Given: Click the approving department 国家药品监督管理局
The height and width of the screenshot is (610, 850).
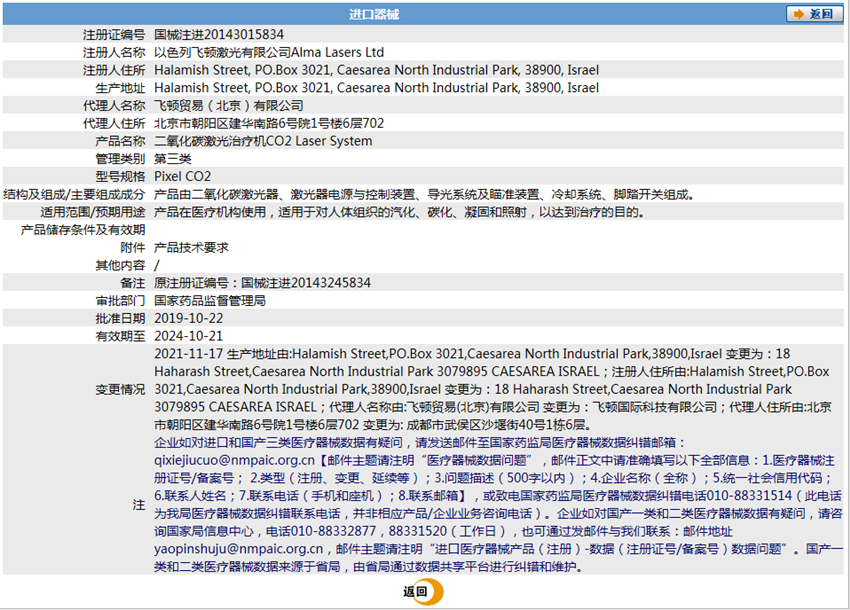Looking at the screenshot, I should 210,301.
